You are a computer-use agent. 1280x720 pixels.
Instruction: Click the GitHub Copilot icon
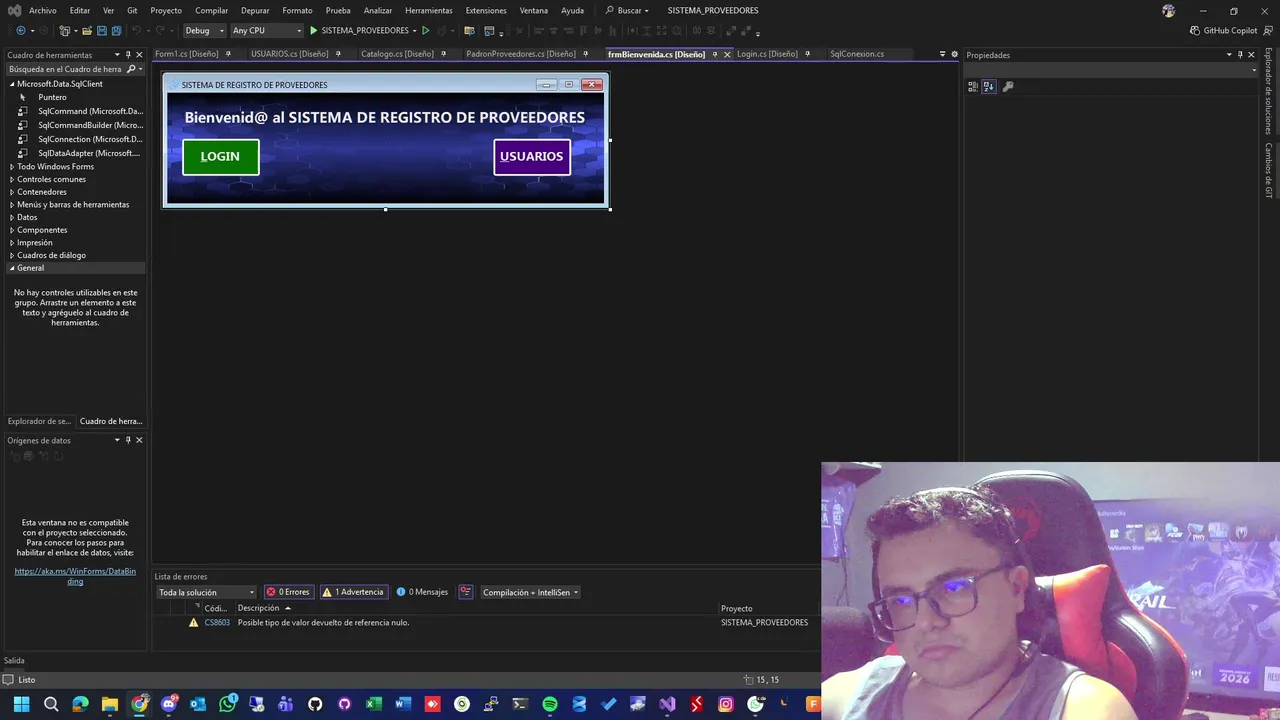pos(1195,31)
